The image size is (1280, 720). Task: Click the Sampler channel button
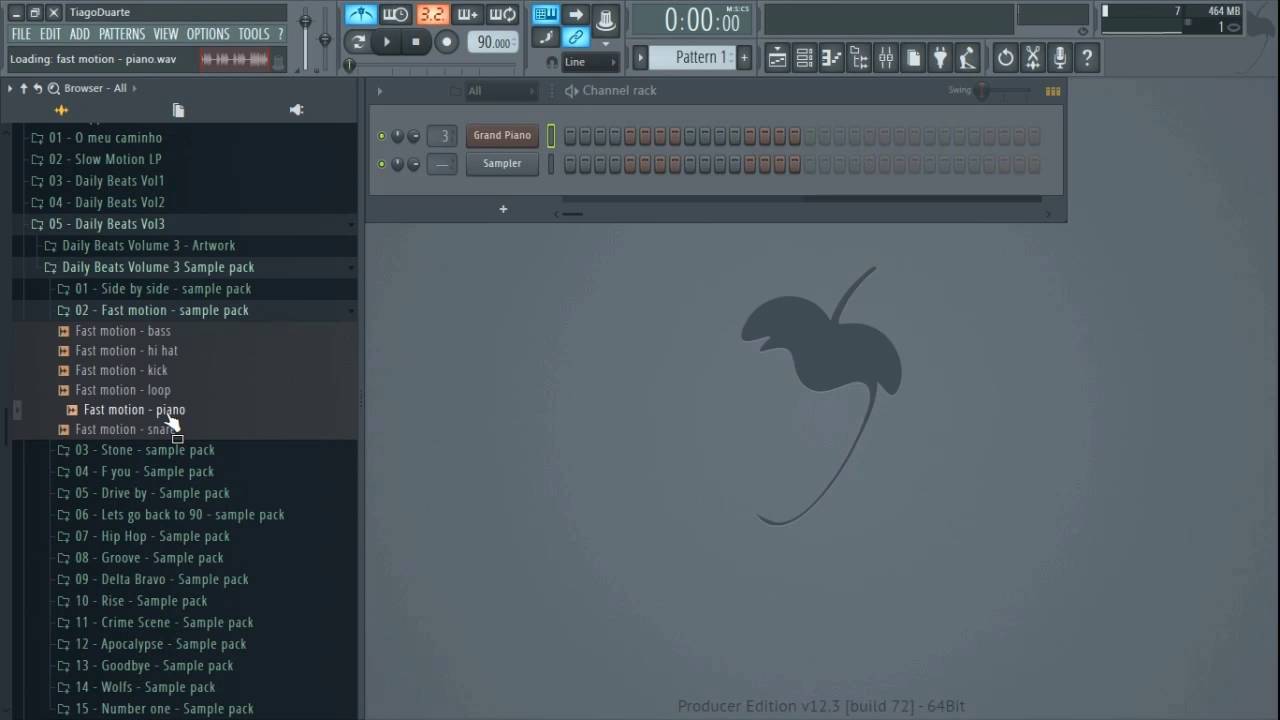(x=502, y=164)
